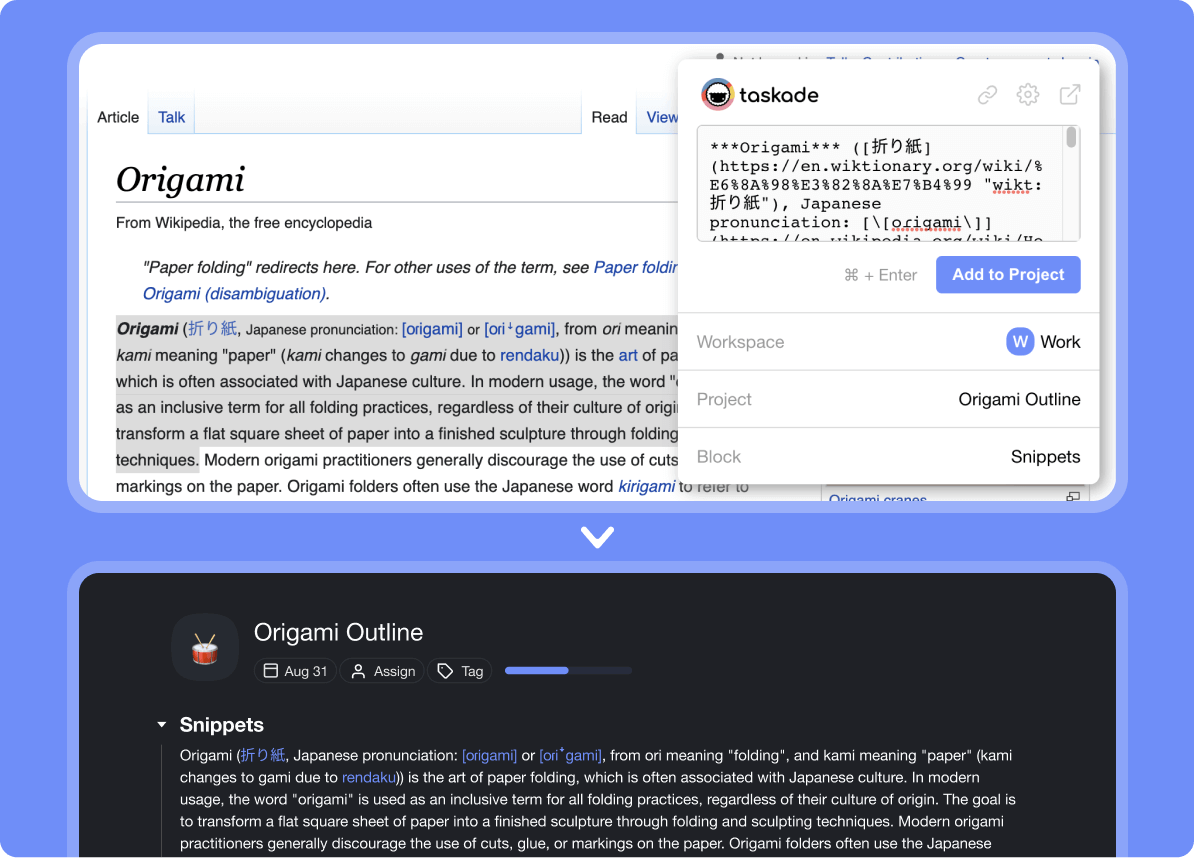Open the [origami] link in Taskade Snippets
1194x858 pixels.
489,755
